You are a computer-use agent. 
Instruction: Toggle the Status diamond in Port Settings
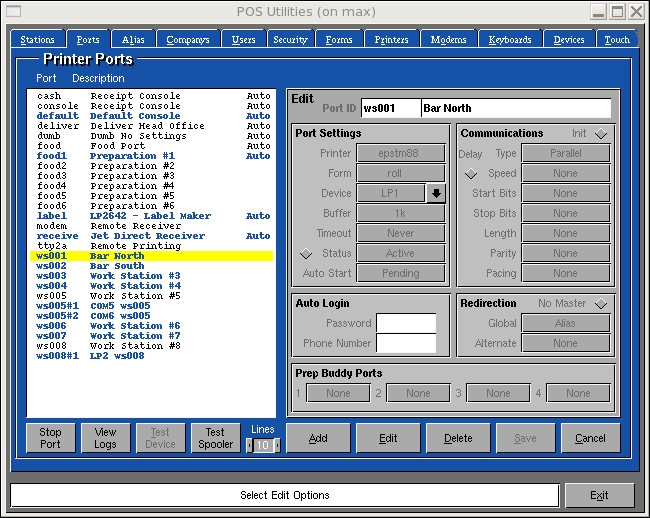[x=306, y=253]
